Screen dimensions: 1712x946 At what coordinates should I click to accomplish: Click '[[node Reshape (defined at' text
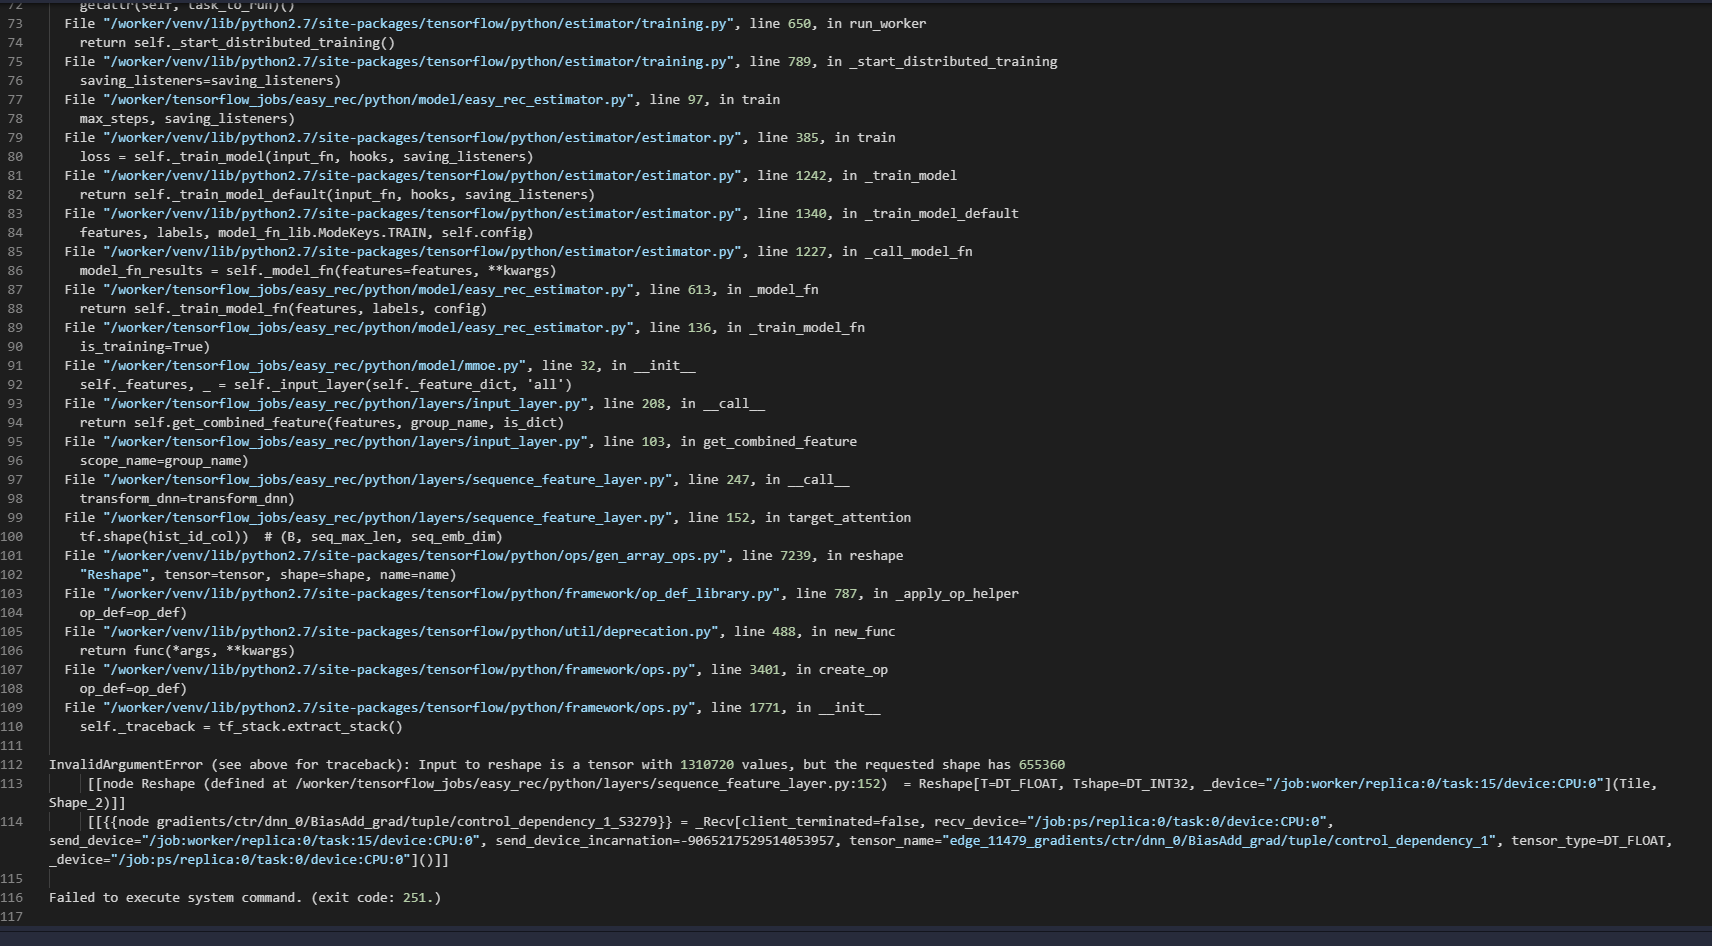click(x=188, y=783)
